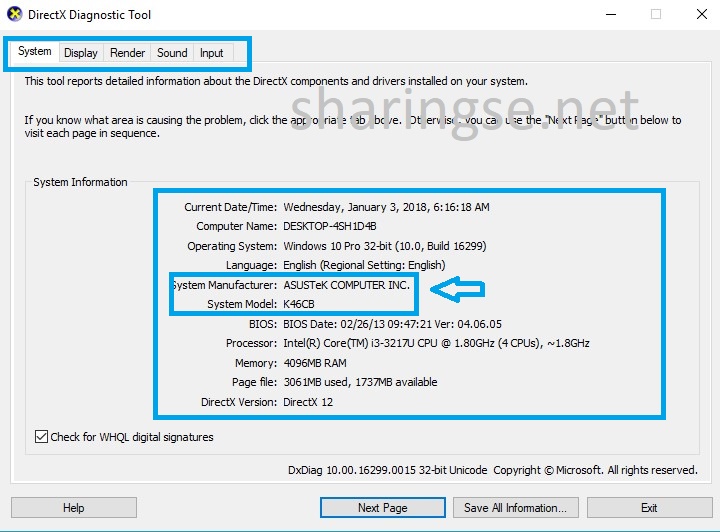
Task: Click the DxDiag 10.00.16299.0015 version text
Action: tap(388, 470)
